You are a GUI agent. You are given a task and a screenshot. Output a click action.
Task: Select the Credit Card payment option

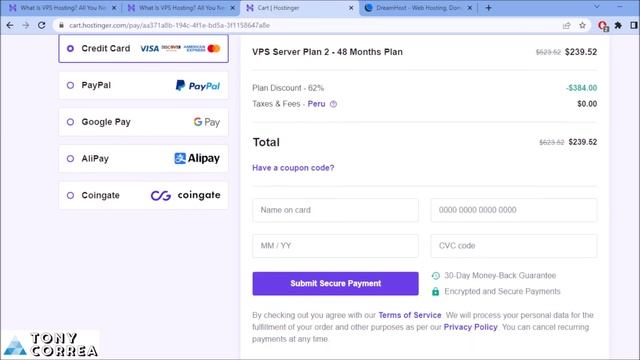pos(143,49)
